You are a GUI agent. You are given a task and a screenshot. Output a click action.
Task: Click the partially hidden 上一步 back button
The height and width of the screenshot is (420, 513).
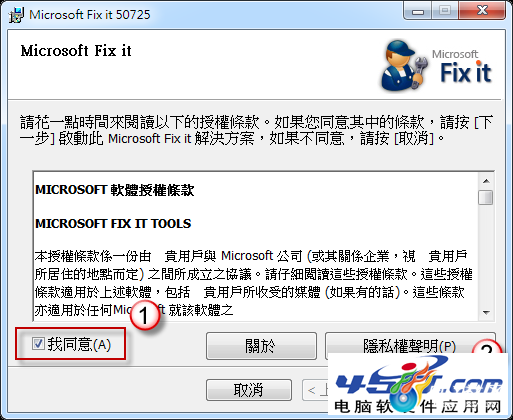pos(315,390)
